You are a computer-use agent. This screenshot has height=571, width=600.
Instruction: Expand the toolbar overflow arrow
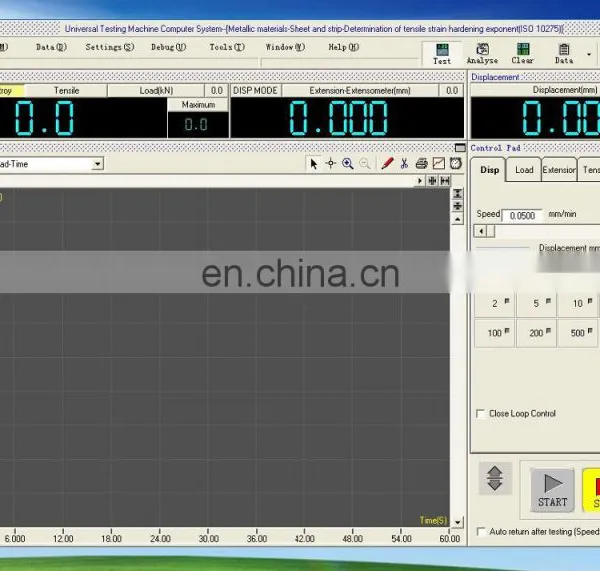pyautogui.click(x=589, y=54)
